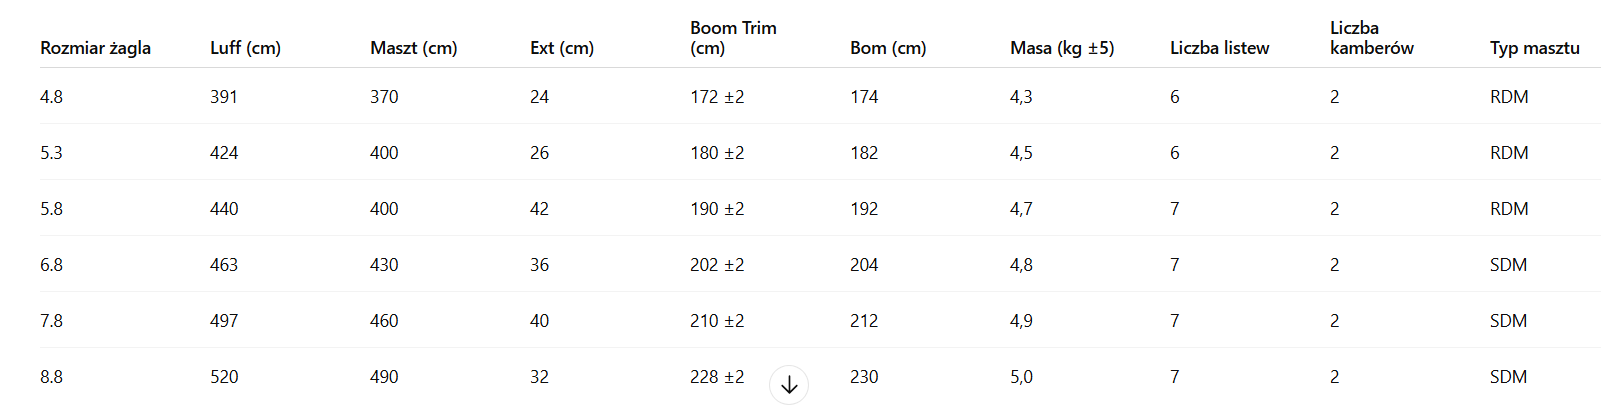Select the Bom (cm) column header

pos(888,48)
